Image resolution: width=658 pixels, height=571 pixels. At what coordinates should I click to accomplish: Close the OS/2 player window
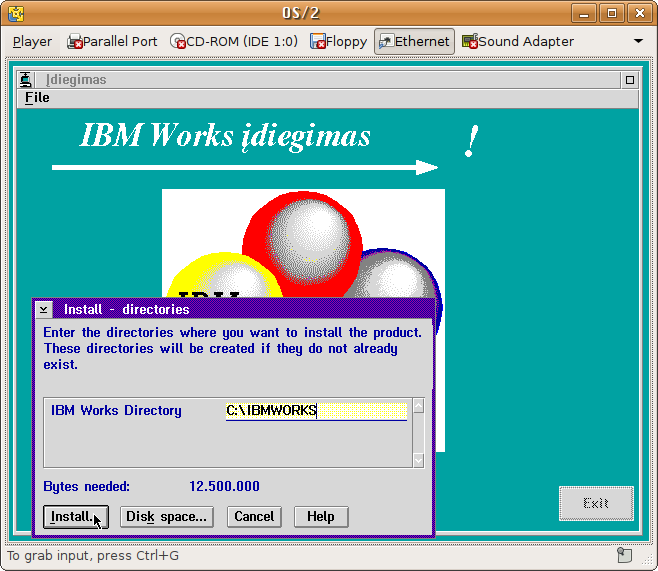click(x=640, y=13)
